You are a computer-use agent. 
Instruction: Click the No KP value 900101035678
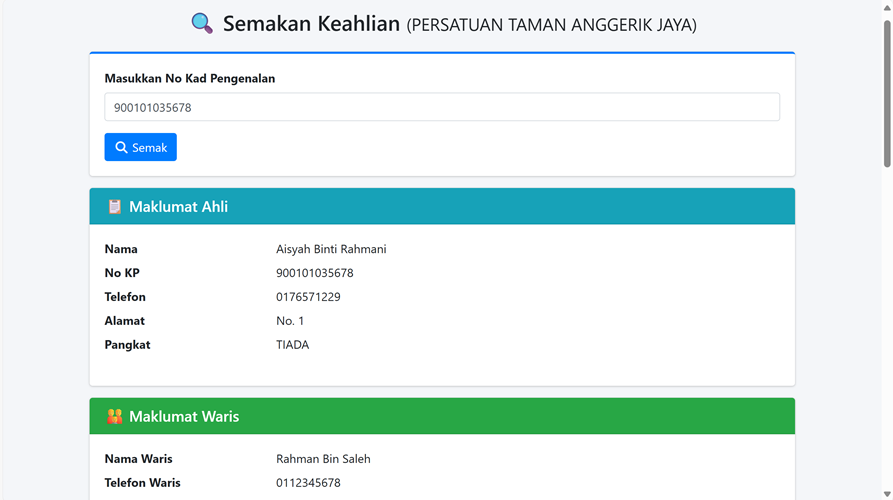tap(314, 273)
